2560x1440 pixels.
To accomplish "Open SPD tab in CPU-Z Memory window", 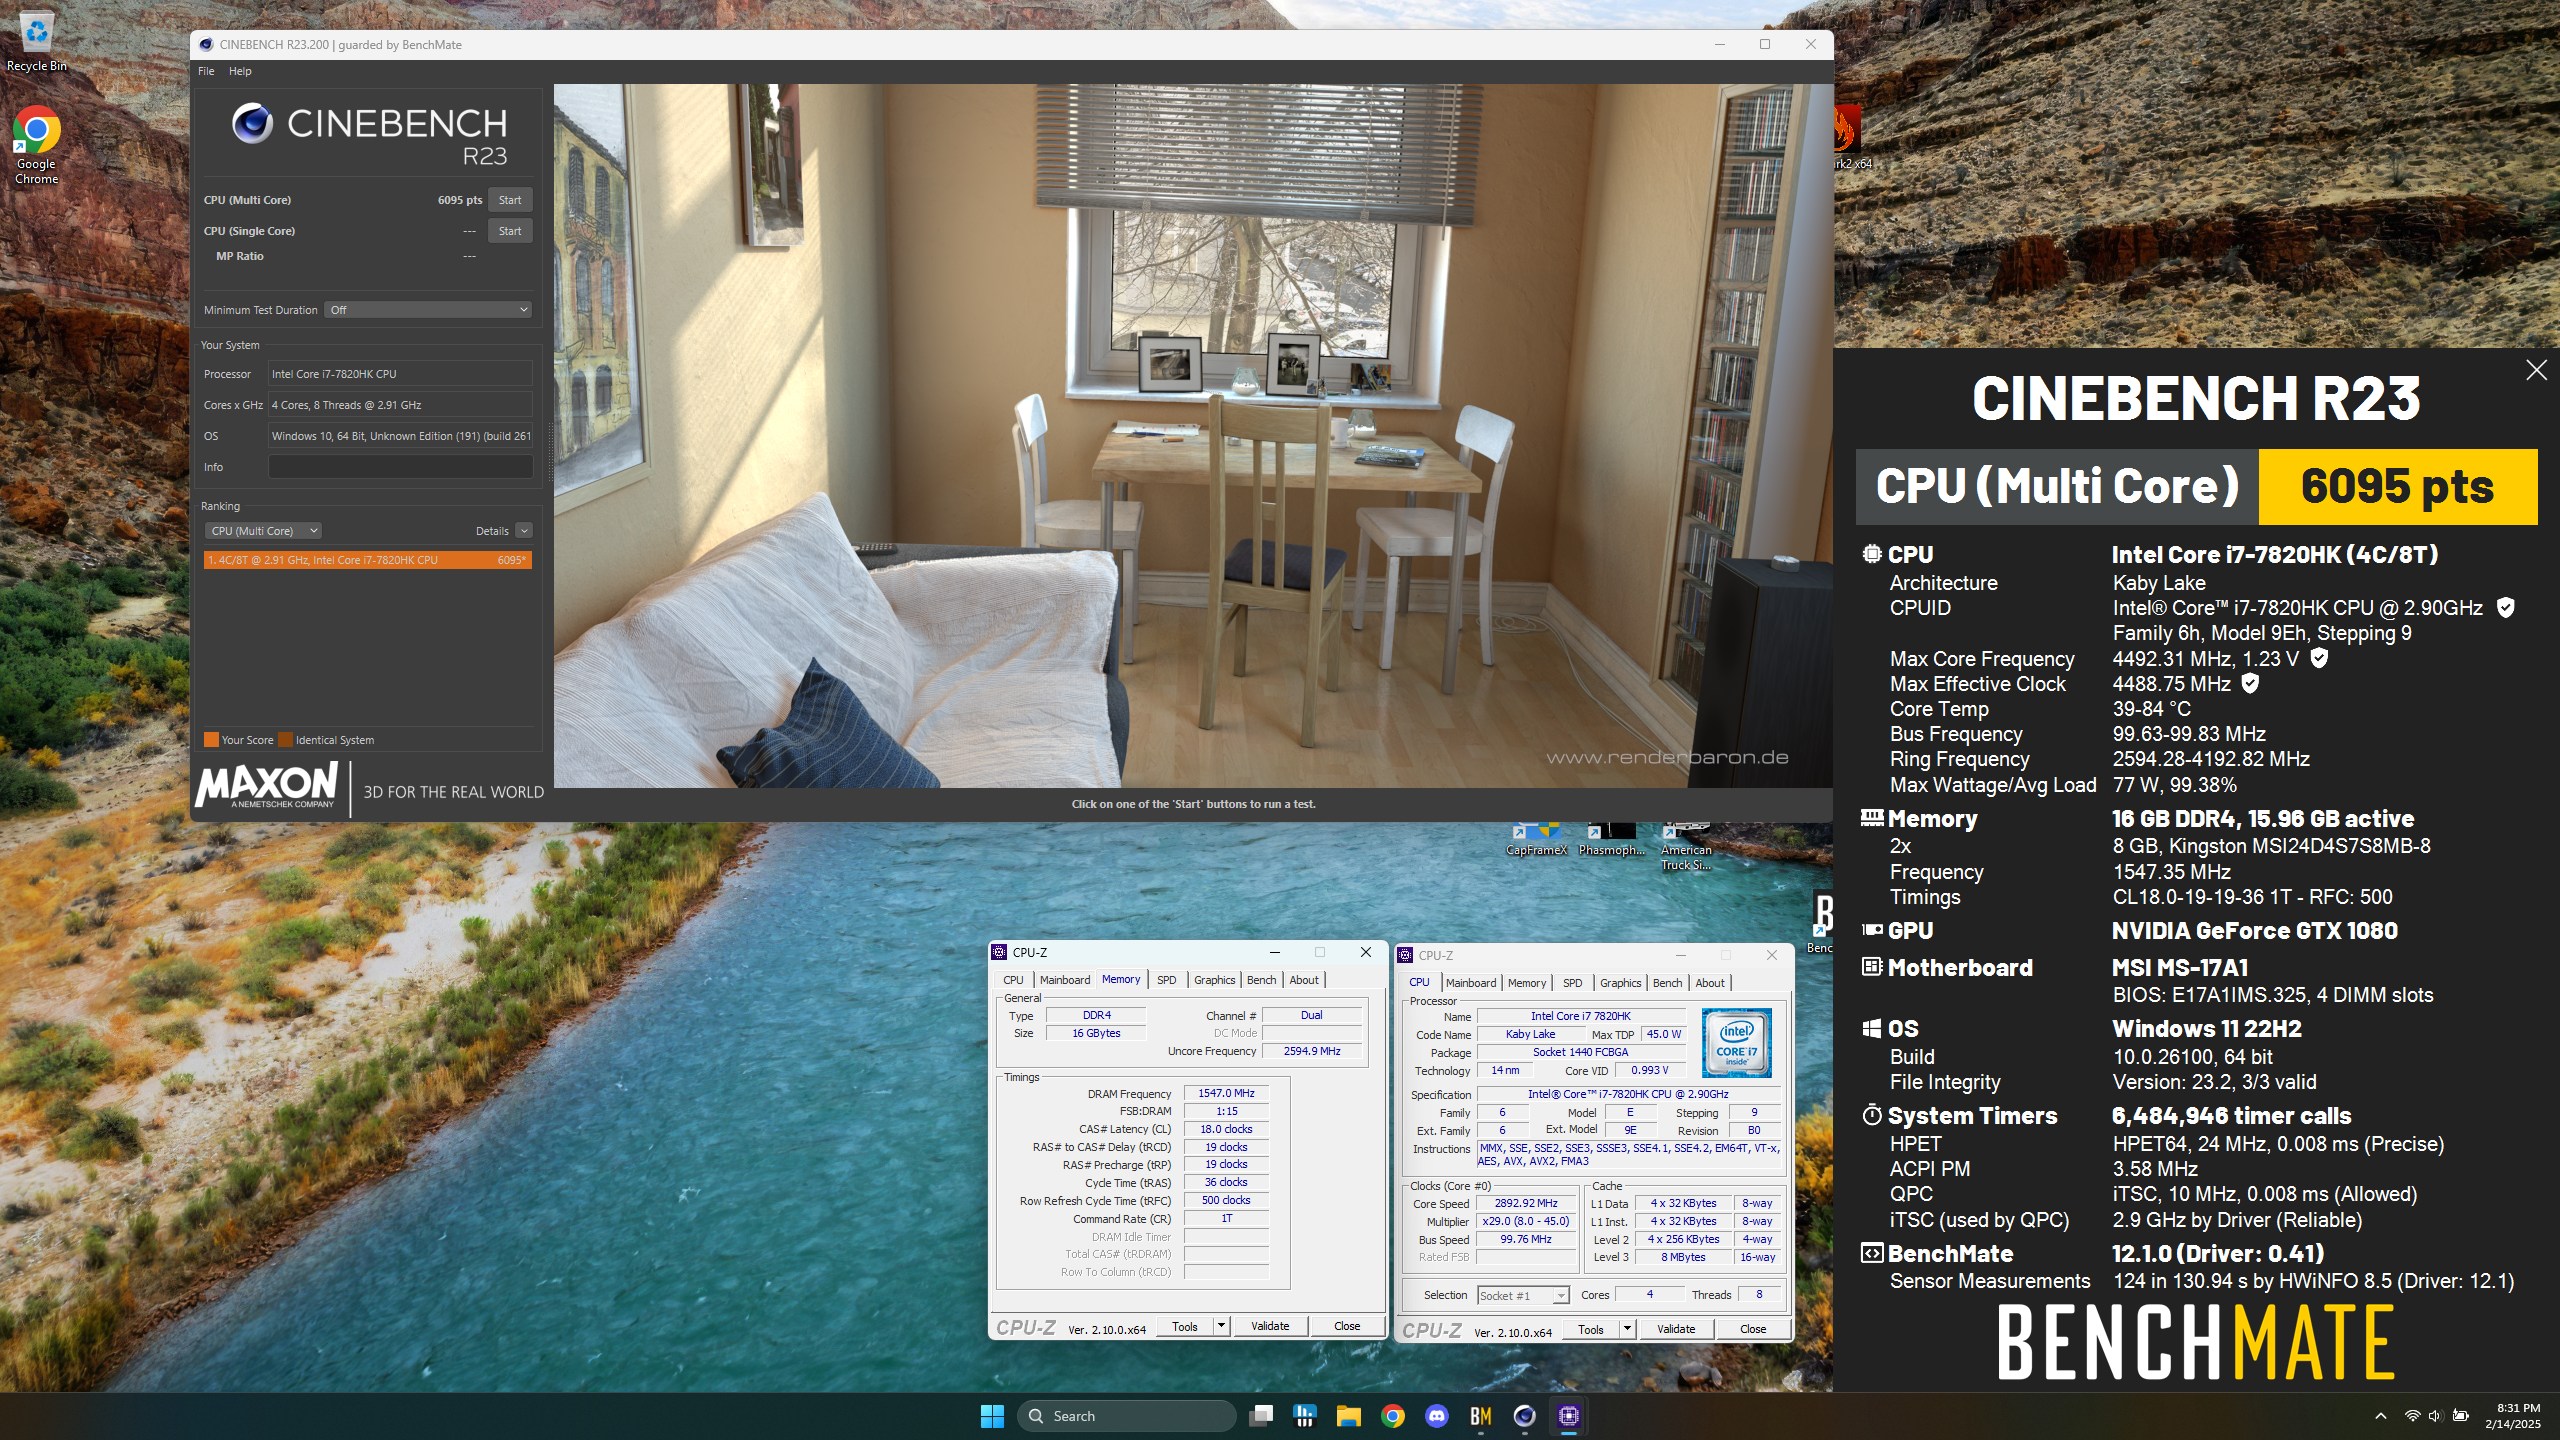I will 1166,980.
